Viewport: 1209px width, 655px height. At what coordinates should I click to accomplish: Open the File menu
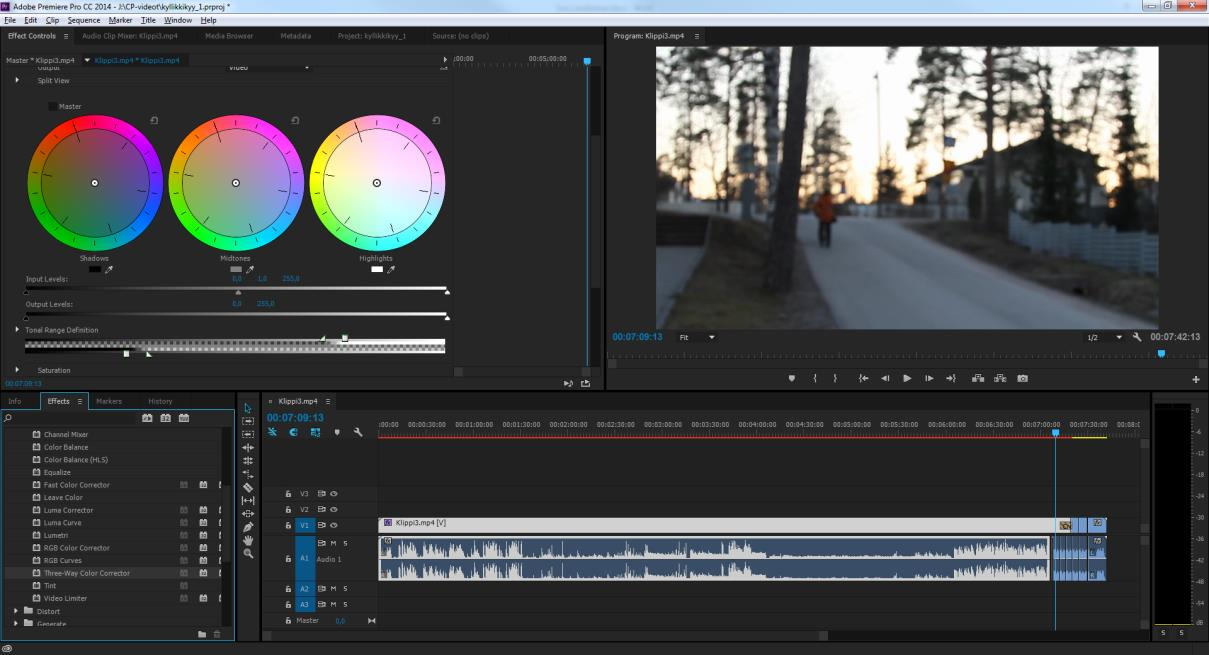tap(11, 20)
